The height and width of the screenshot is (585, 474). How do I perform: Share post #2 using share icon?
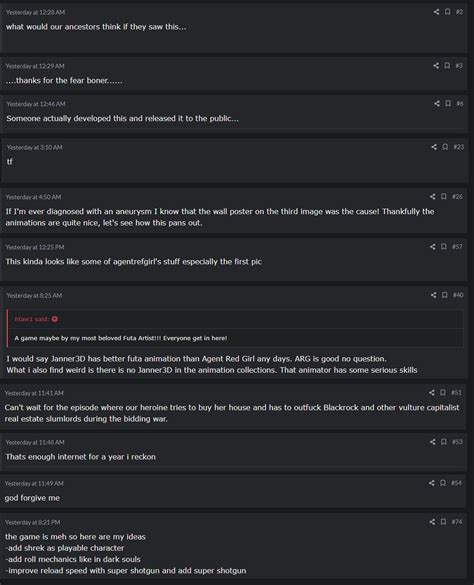click(436, 12)
